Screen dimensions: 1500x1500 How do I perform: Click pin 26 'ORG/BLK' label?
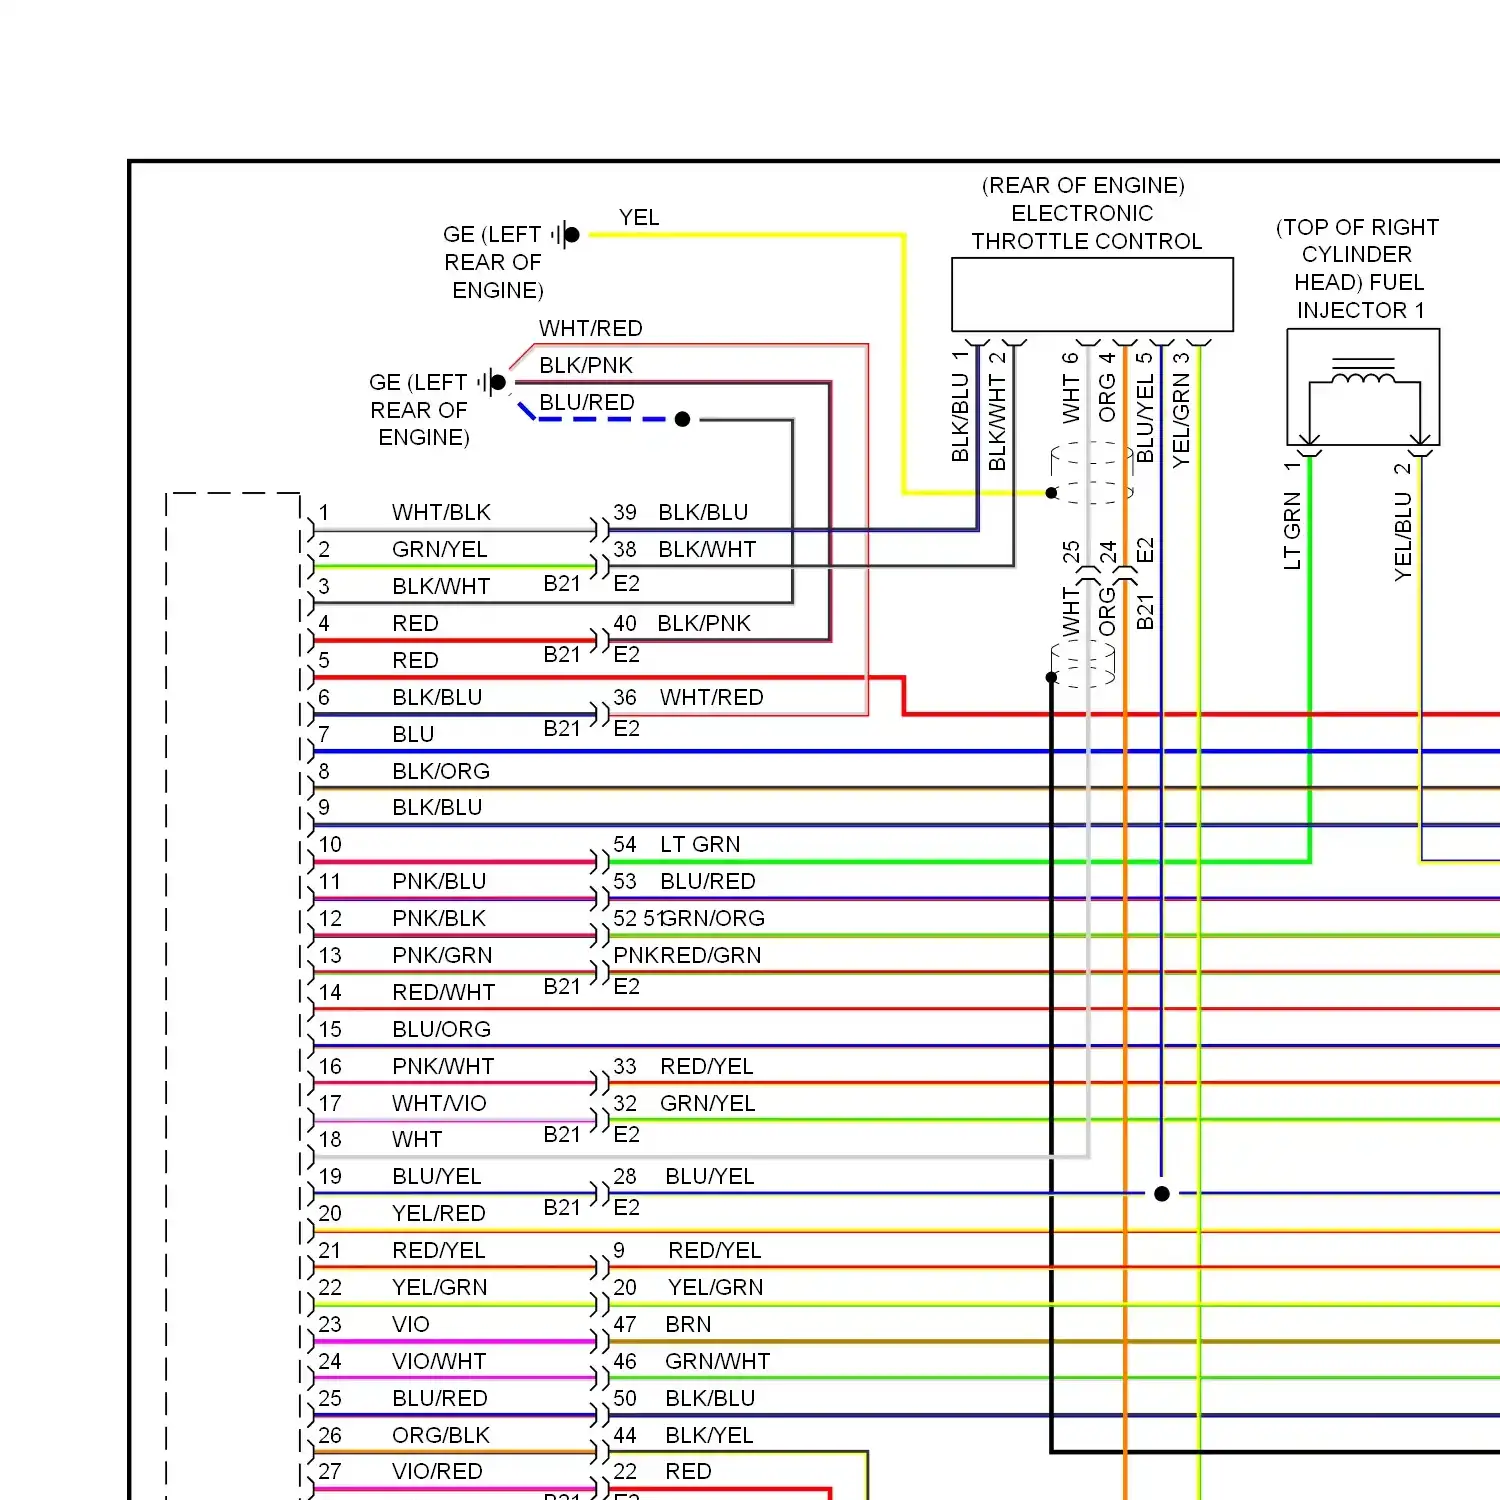tap(441, 1435)
